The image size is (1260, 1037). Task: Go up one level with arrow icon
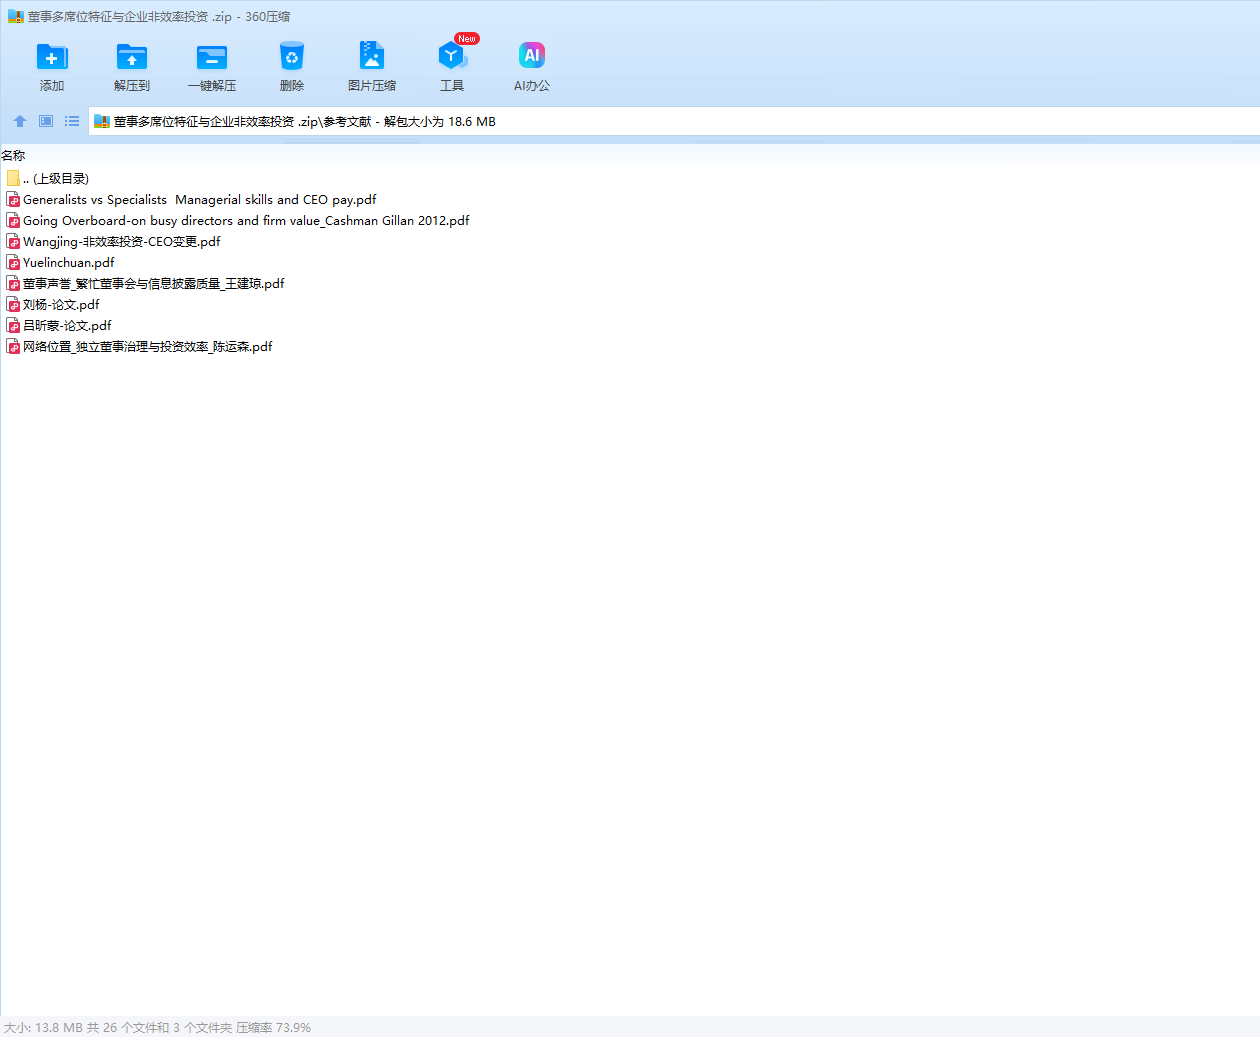point(20,121)
